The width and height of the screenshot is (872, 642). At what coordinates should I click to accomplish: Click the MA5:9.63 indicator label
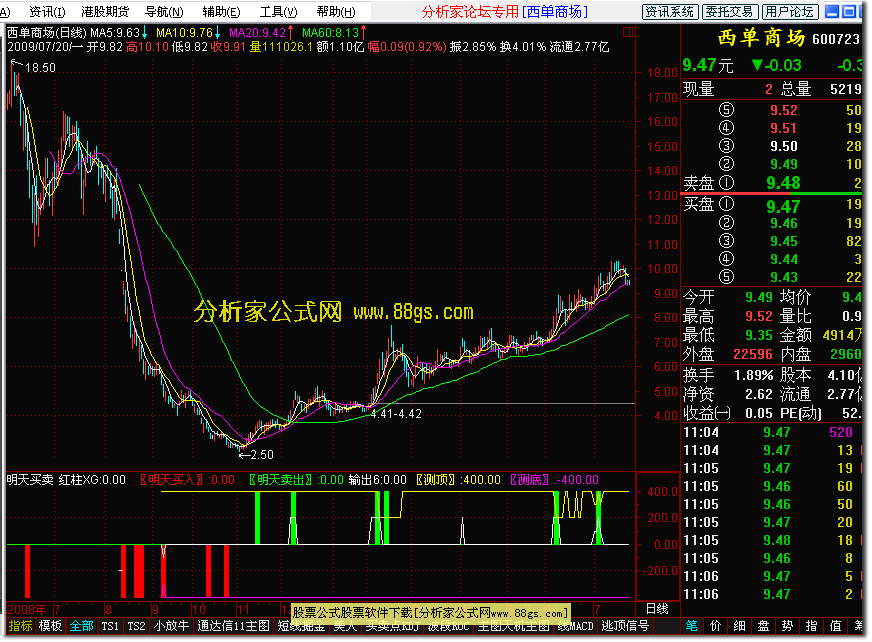118,33
